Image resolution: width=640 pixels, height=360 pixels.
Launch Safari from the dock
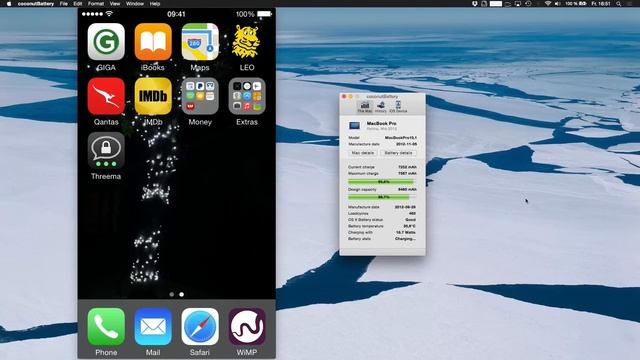(200, 327)
